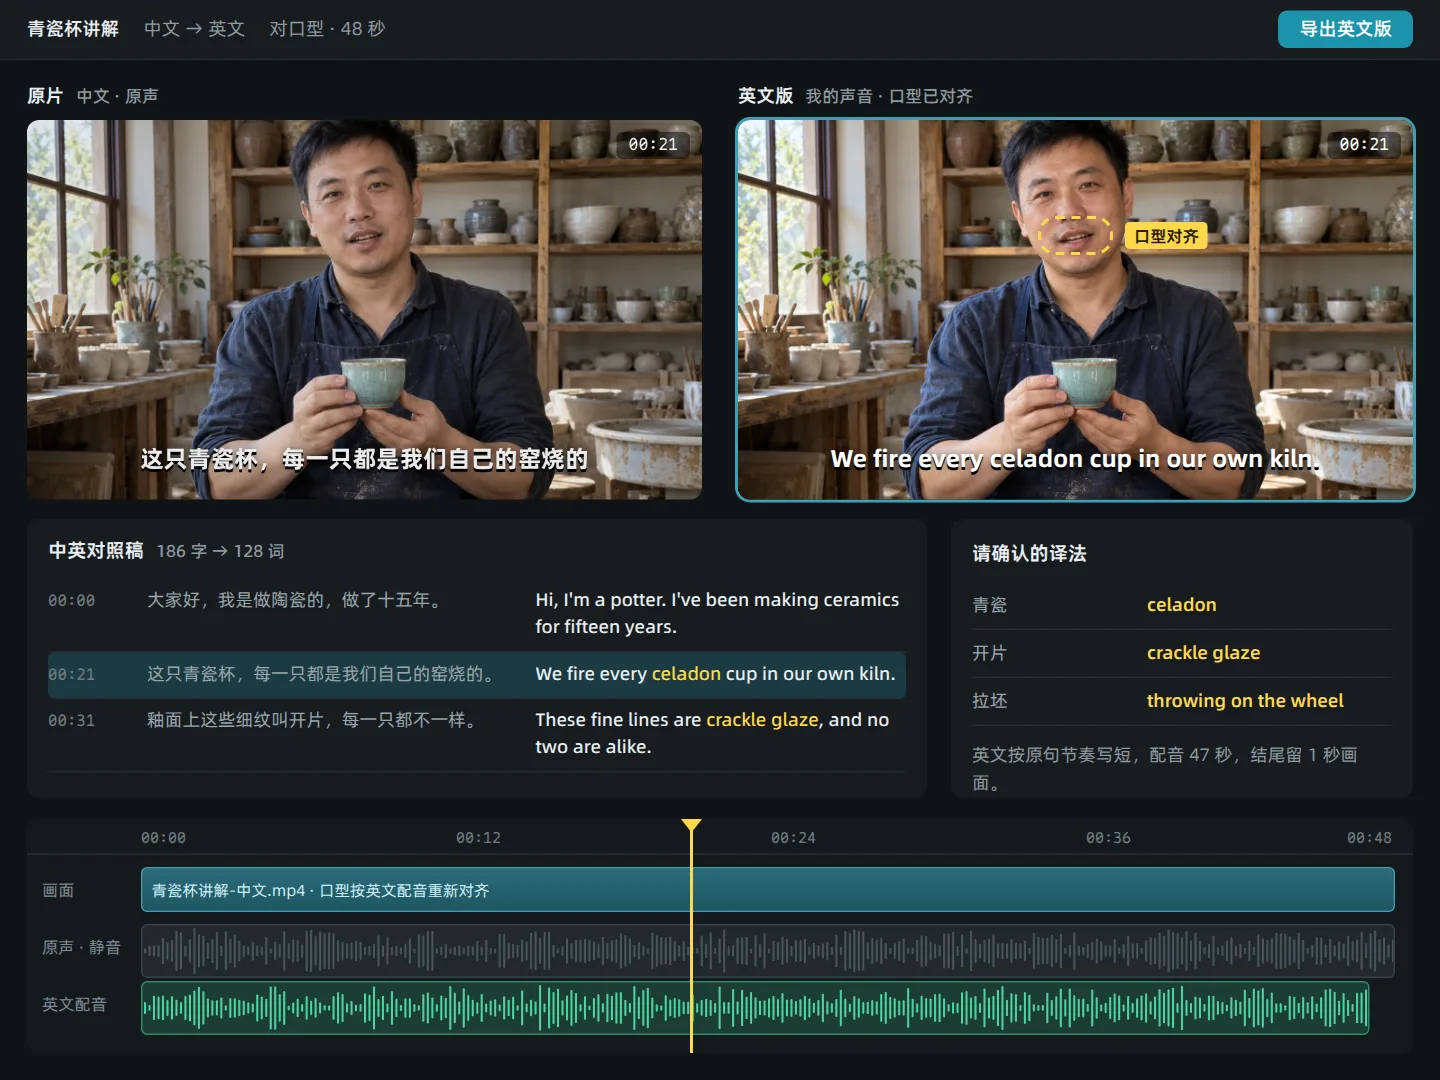Viewport: 1440px width, 1080px height.
Task: Click the 原声 · 静音 track label
Action: click(x=81, y=947)
